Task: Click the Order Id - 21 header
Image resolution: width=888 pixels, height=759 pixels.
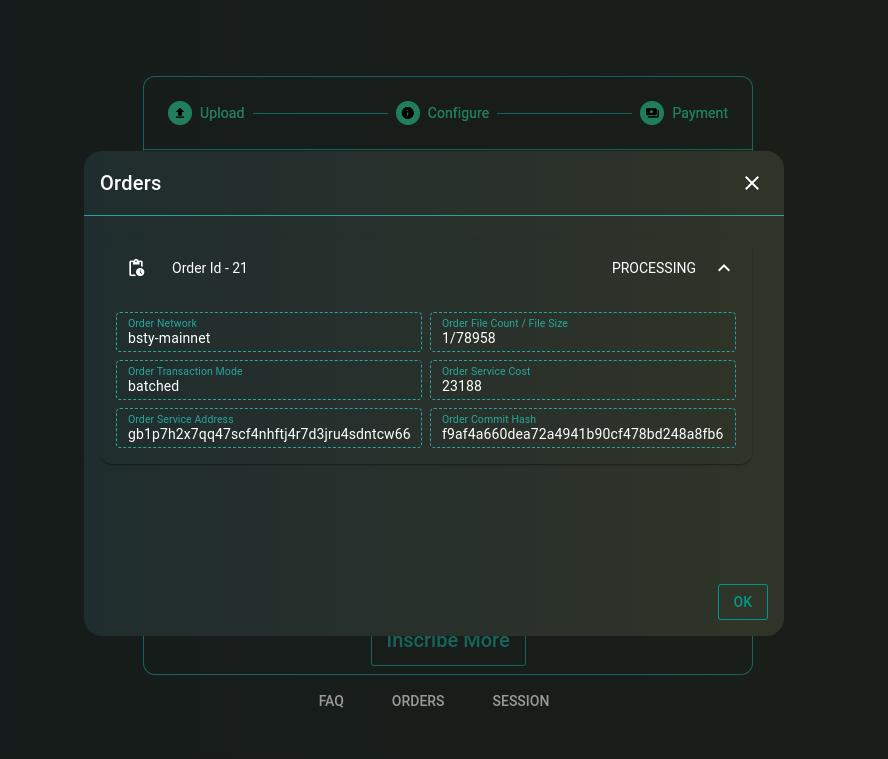Action: [210, 268]
